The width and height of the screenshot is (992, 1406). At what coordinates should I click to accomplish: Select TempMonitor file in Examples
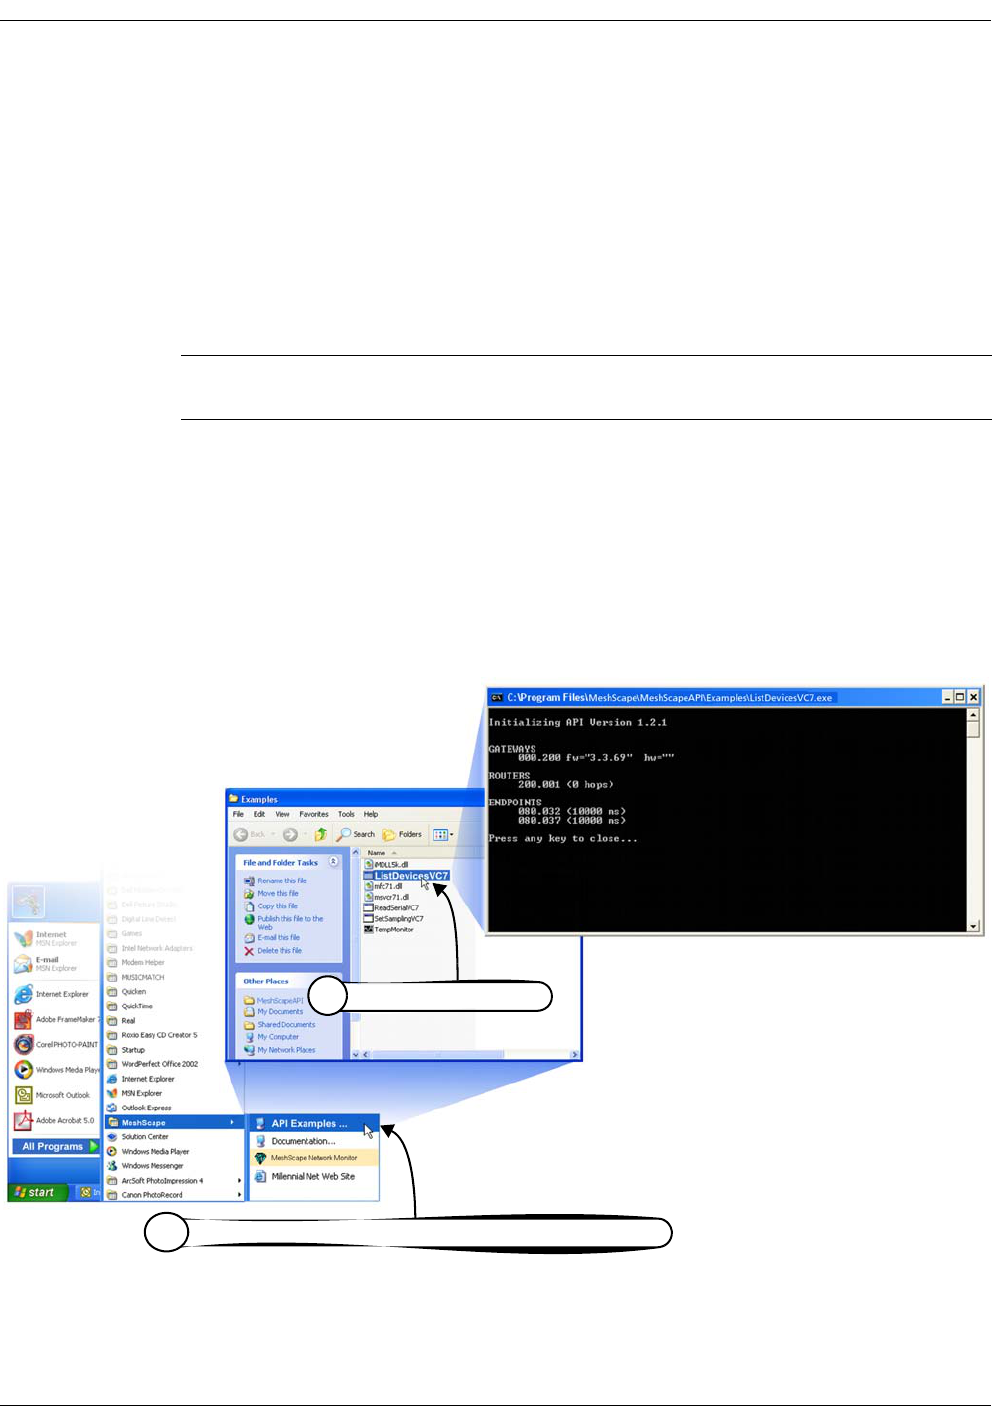pyautogui.click(x=389, y=929)
